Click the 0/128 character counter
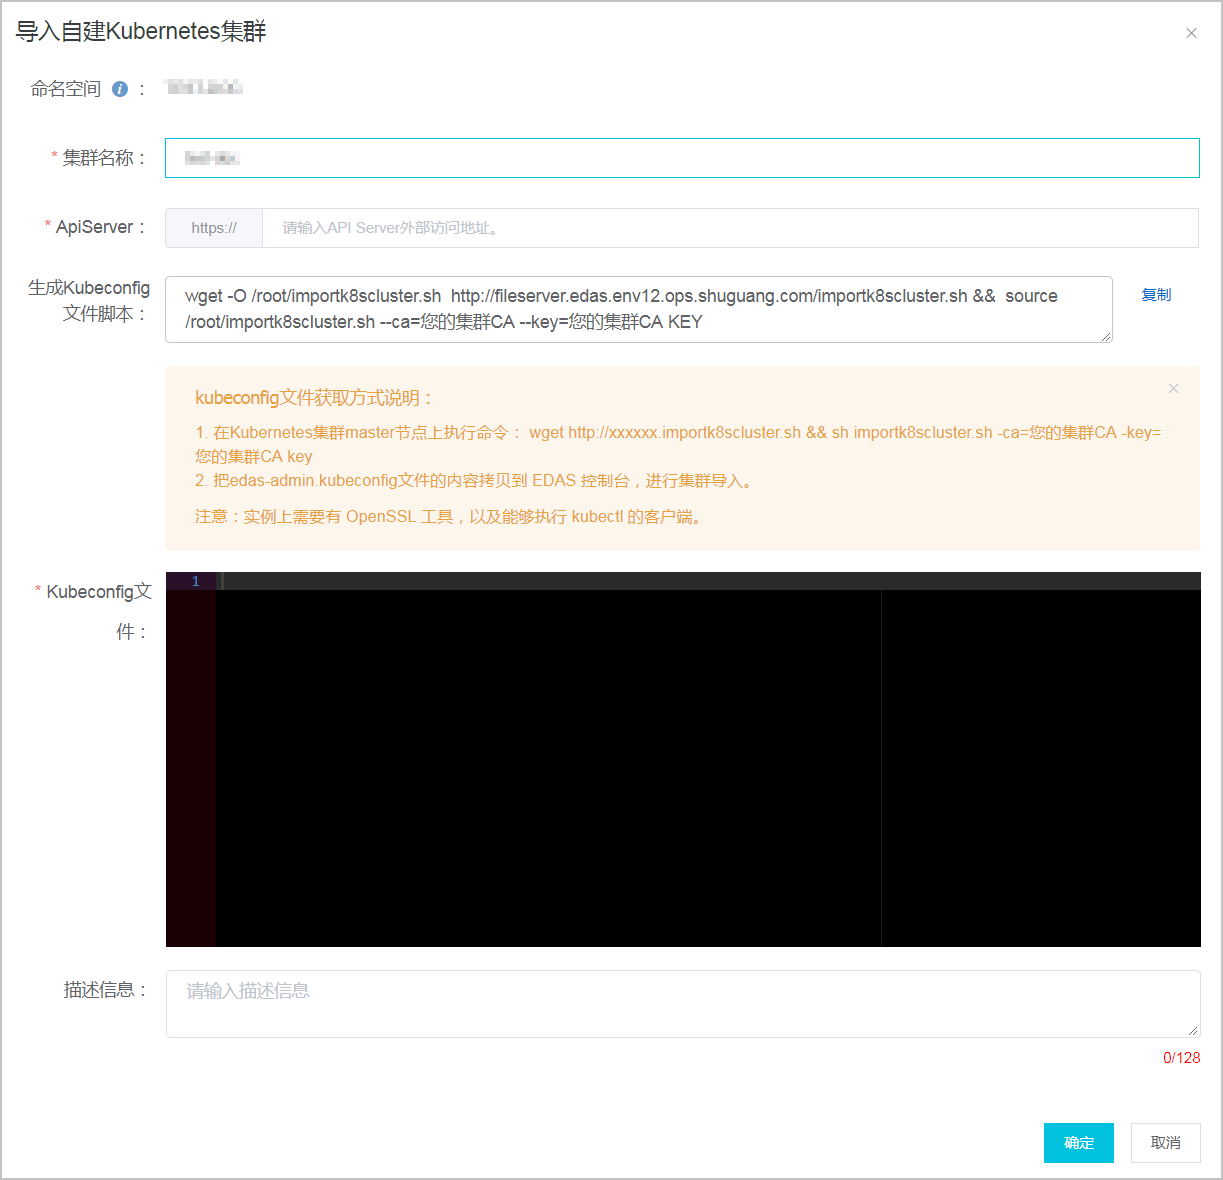Image resolution: width=1223 pixels, height=1180 pixels. click(x=1181, y=1058)
